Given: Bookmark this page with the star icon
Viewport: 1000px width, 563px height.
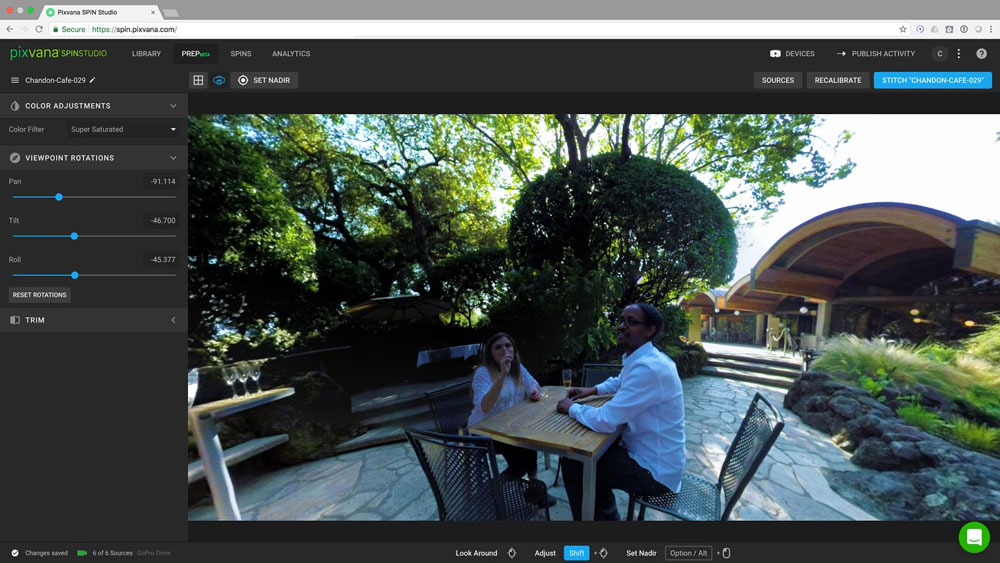Looking at the screenshot, I should pos(903,29).
